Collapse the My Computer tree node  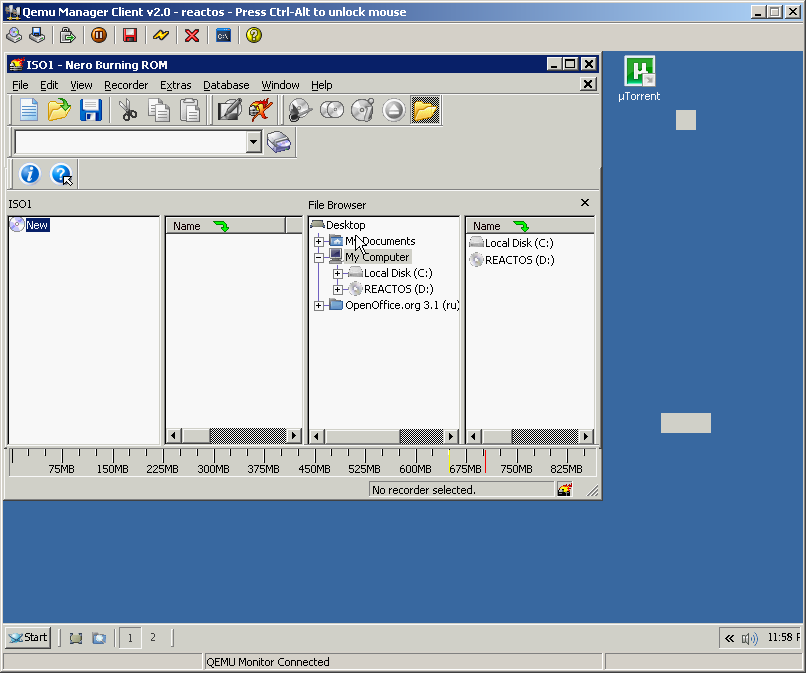tap(319, 257)
